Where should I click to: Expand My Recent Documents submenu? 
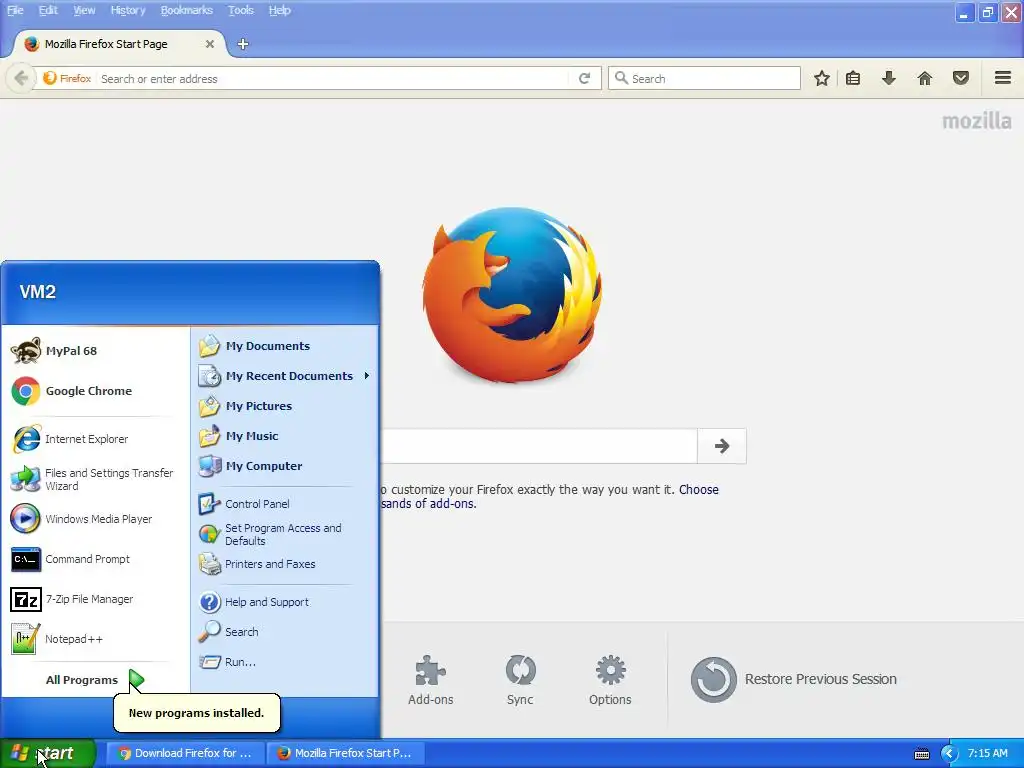[x=285, y=376]
